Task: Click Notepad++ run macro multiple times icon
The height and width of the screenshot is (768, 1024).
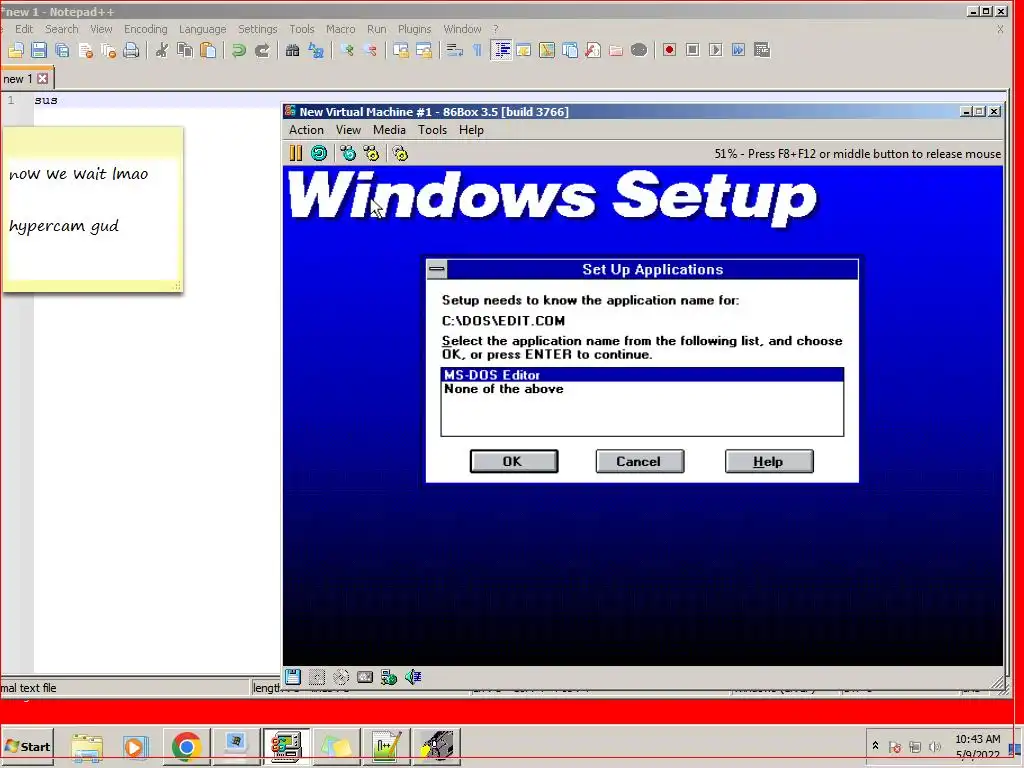Action: point(739,50)
